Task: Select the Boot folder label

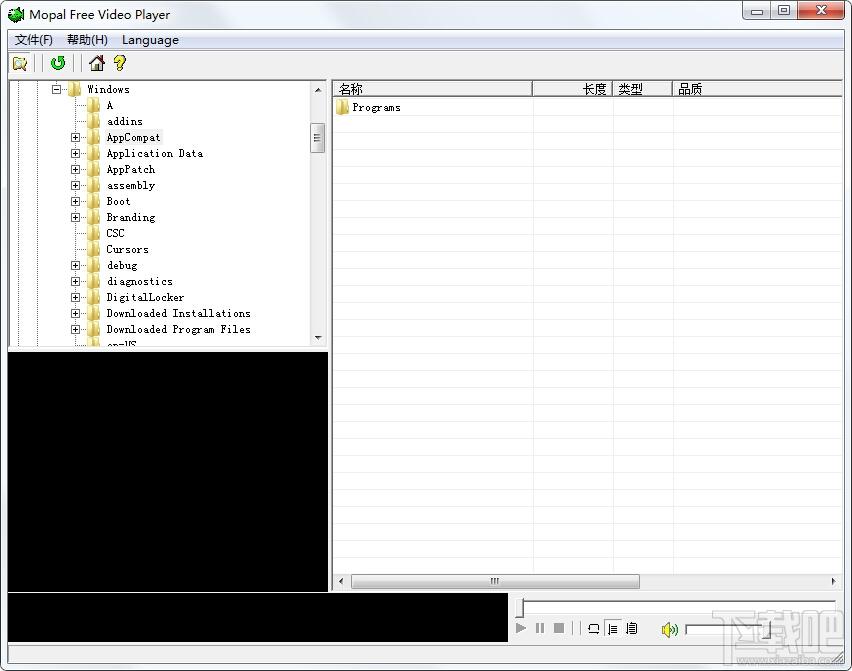Action: tap(118, 202)
